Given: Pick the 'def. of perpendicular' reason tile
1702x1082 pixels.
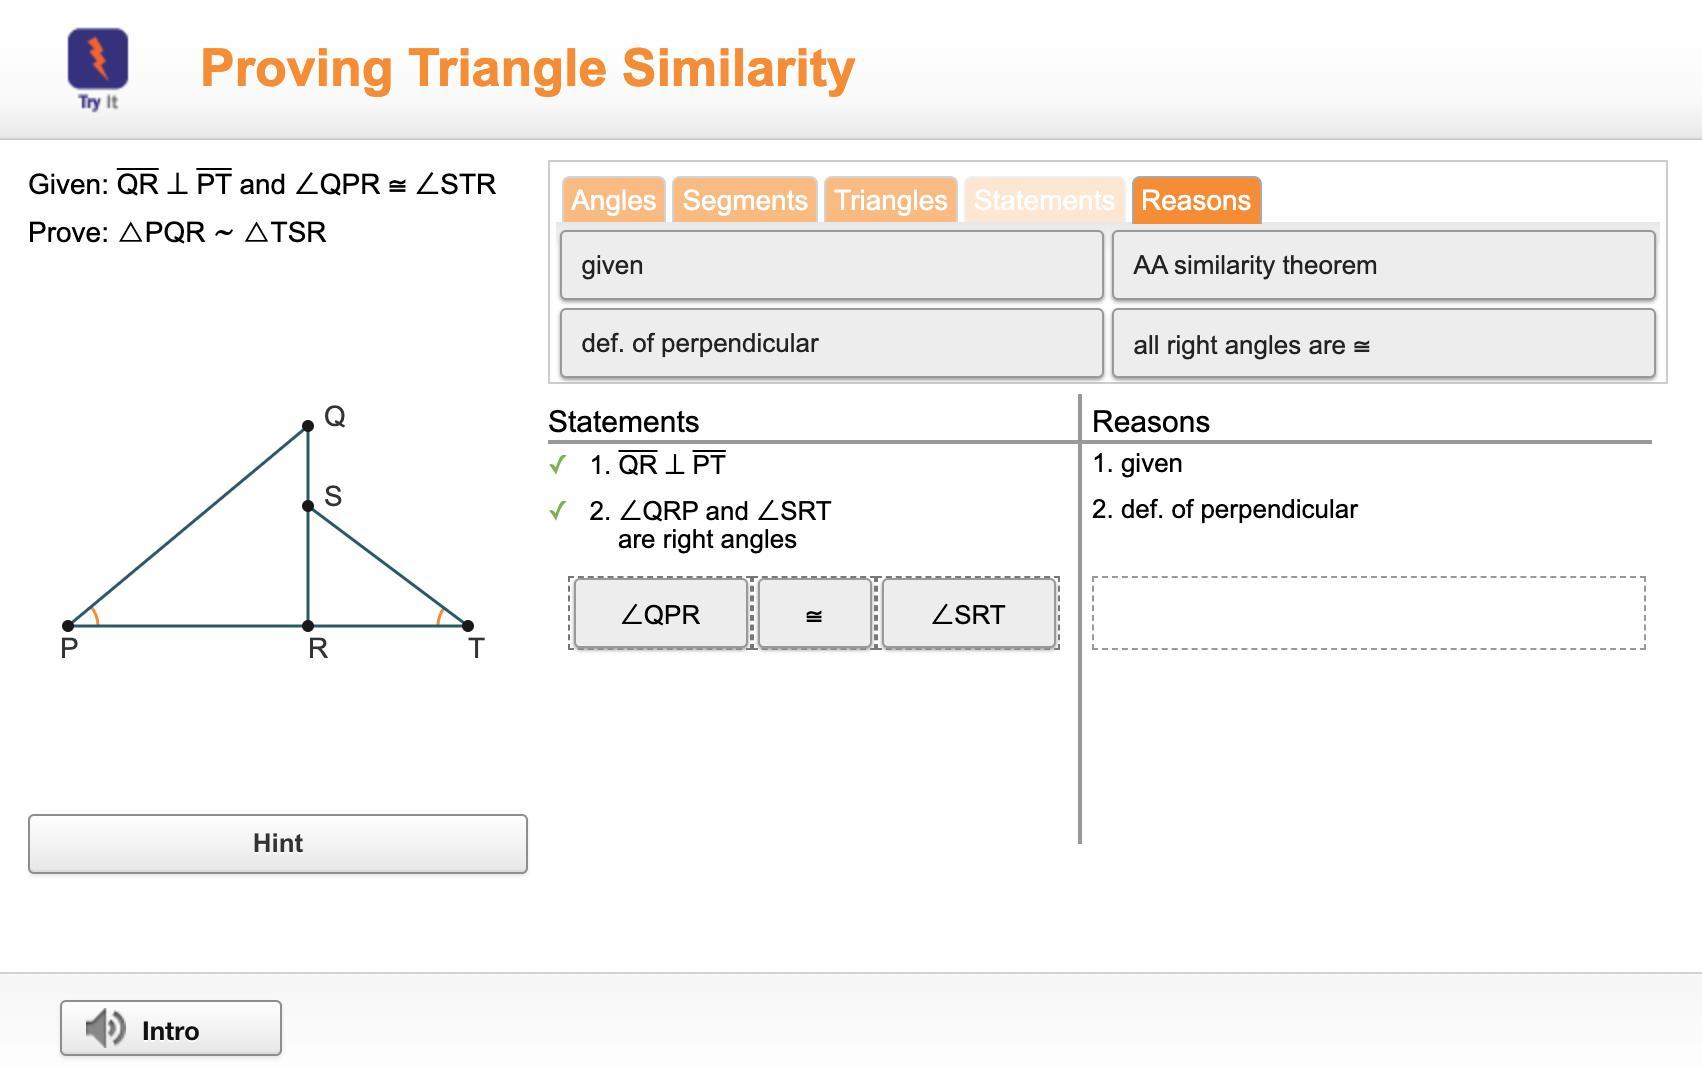Looking at the screenshot, I should coord(832,343).
